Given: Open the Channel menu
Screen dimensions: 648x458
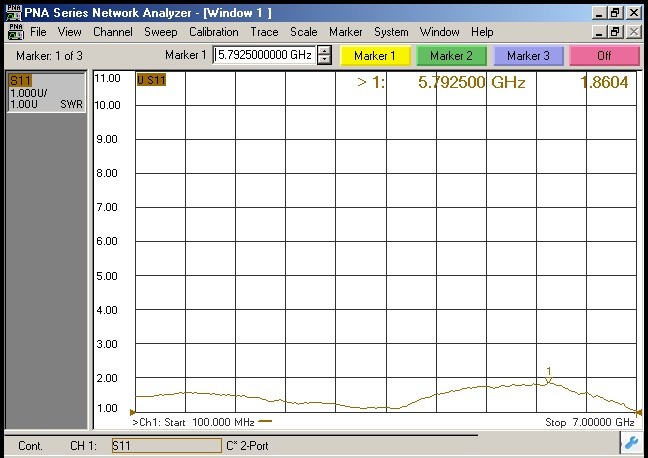Looking at the screenshot, I should coord(113,32).
